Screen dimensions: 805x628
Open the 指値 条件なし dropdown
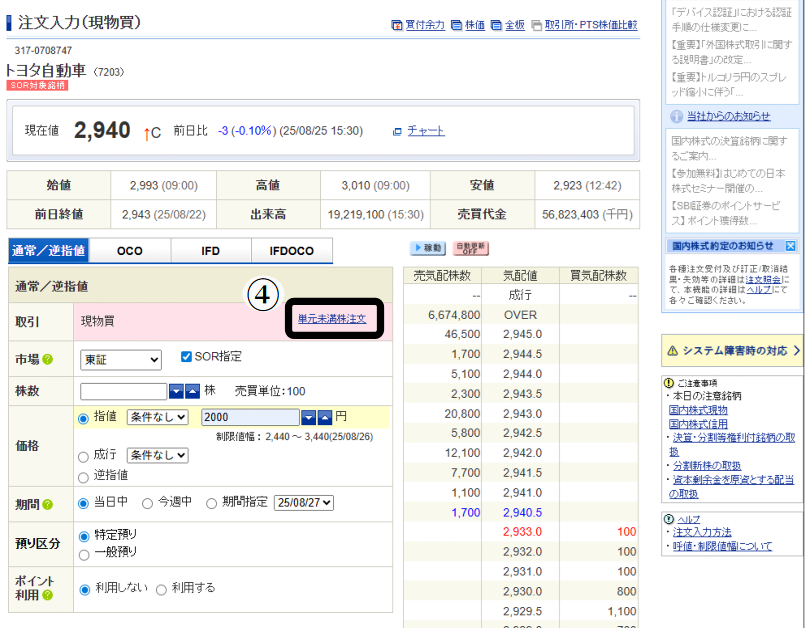159,417
